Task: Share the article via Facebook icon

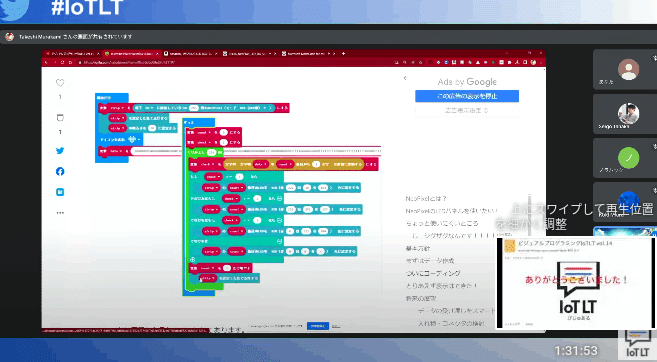Action: [60, 171]
